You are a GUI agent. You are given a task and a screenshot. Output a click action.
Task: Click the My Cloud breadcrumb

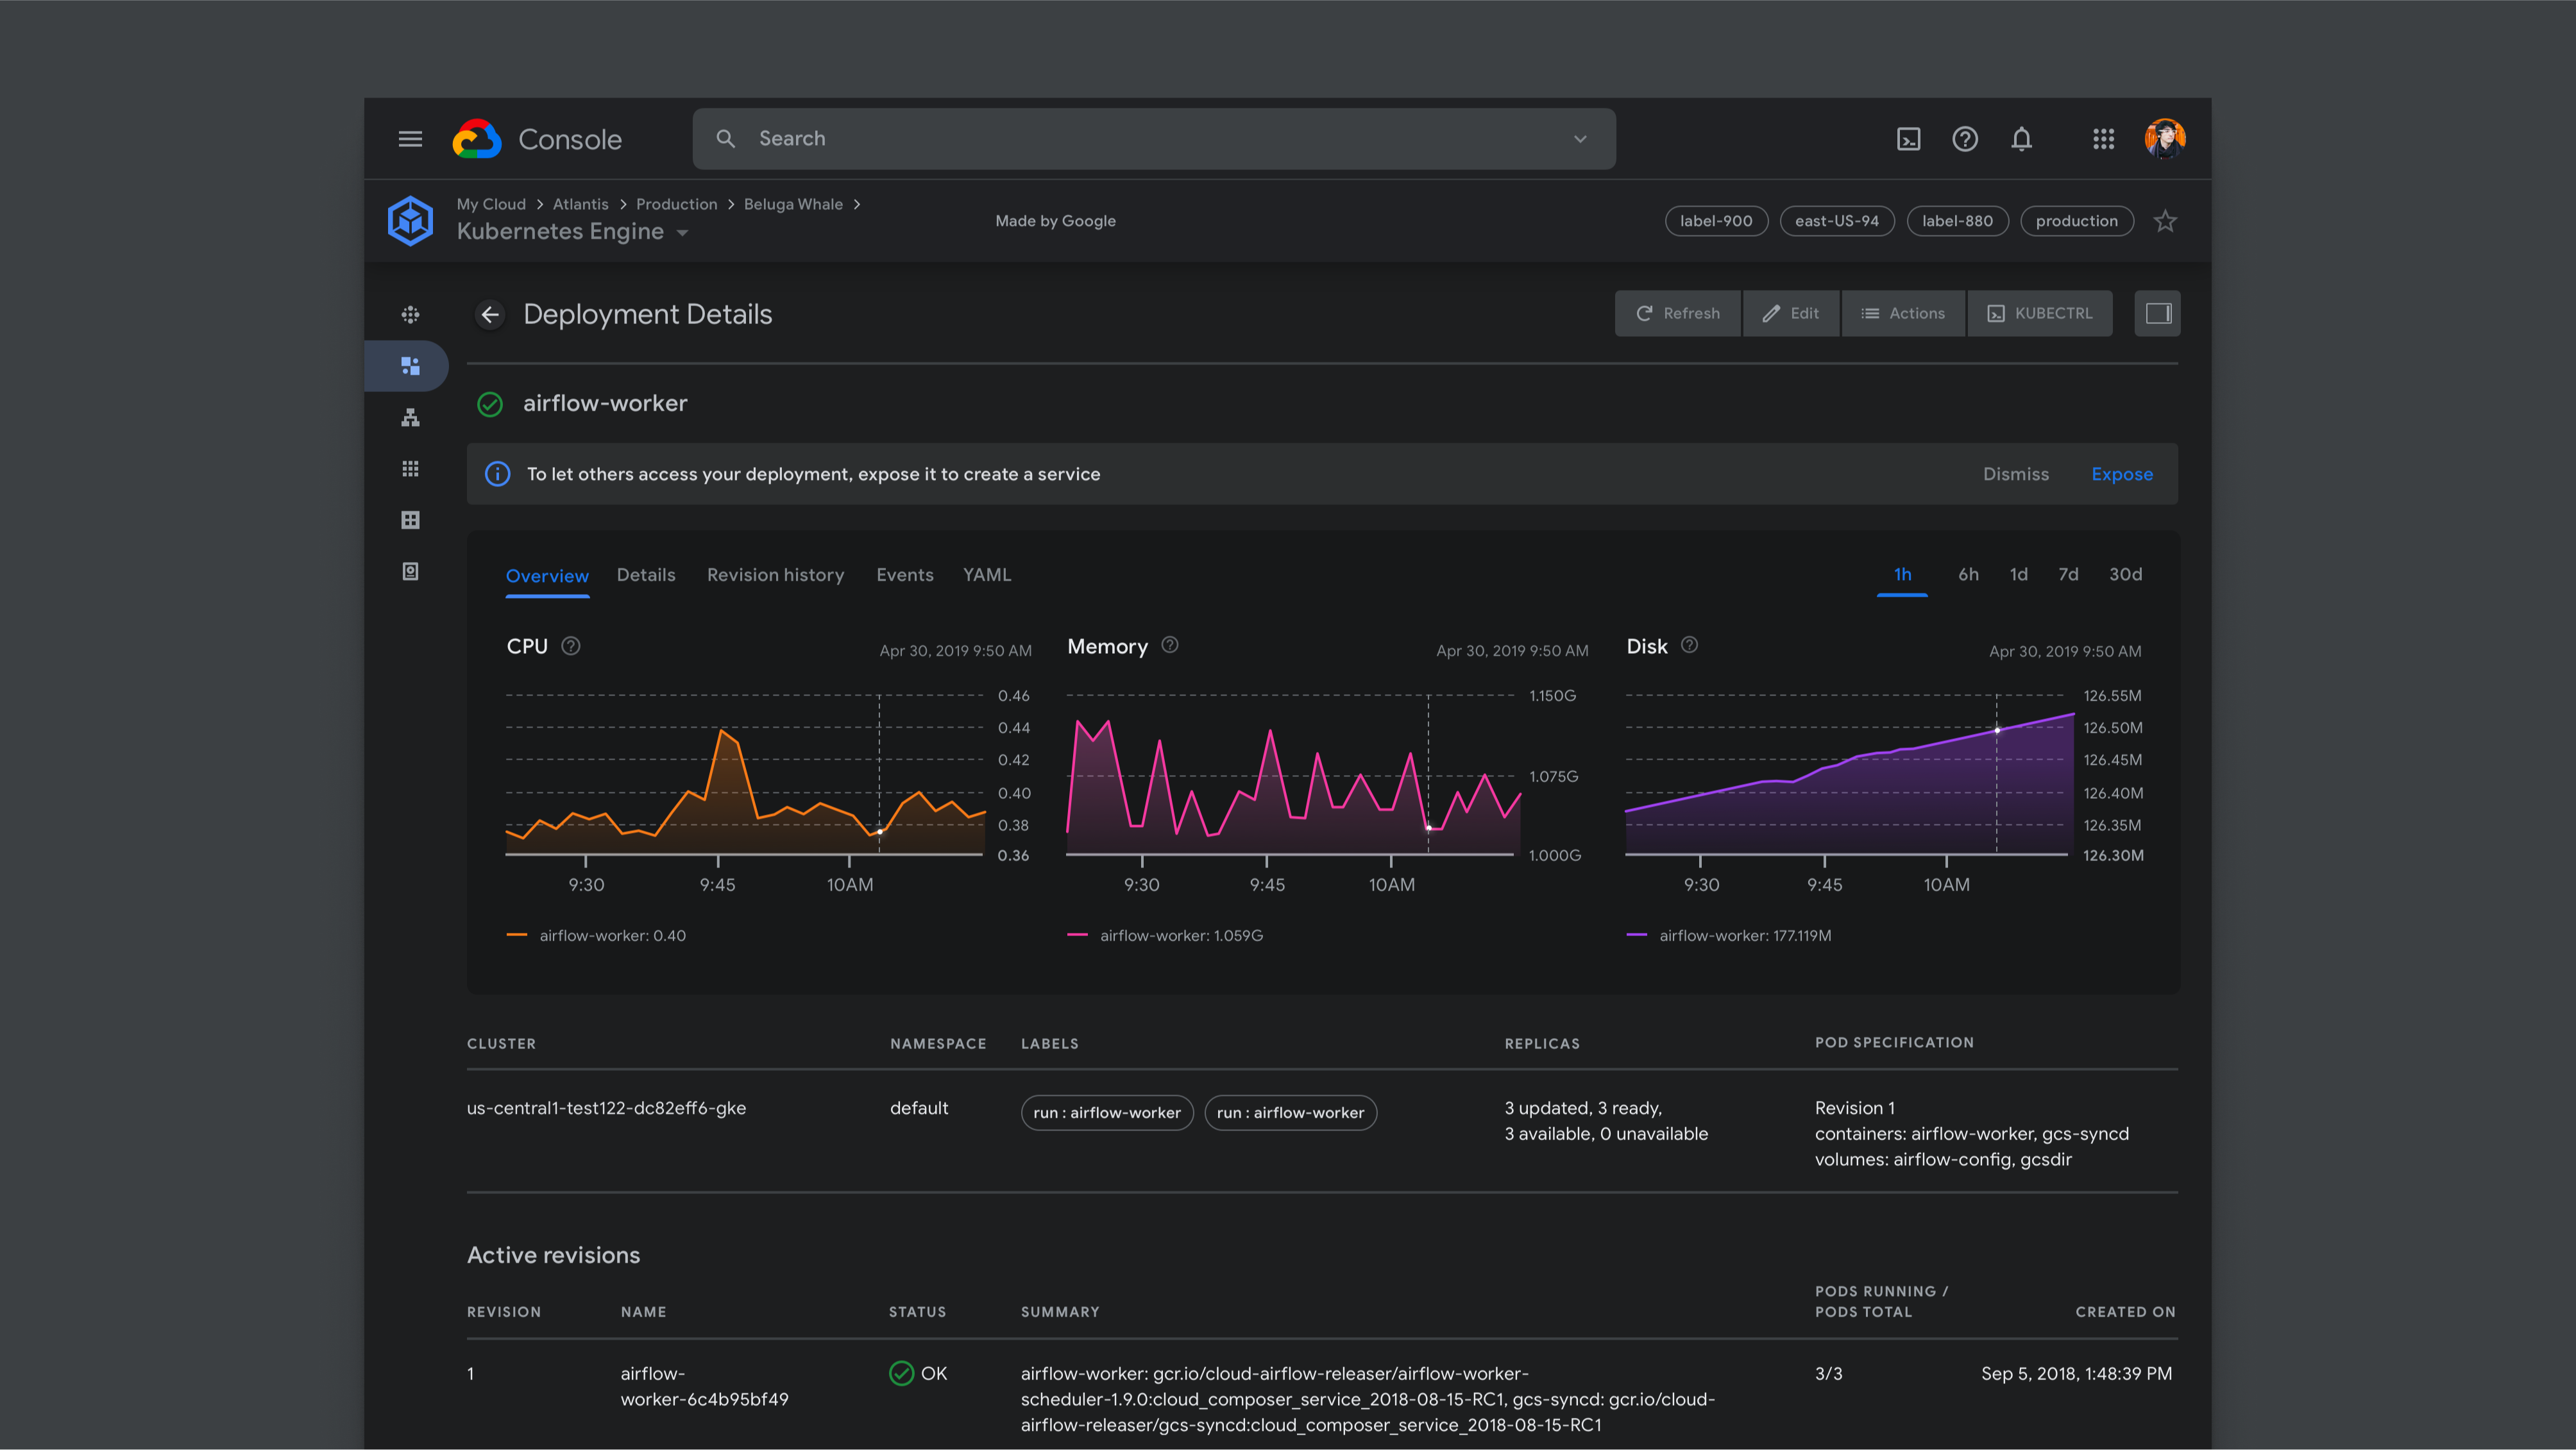[x=491, y=204]
